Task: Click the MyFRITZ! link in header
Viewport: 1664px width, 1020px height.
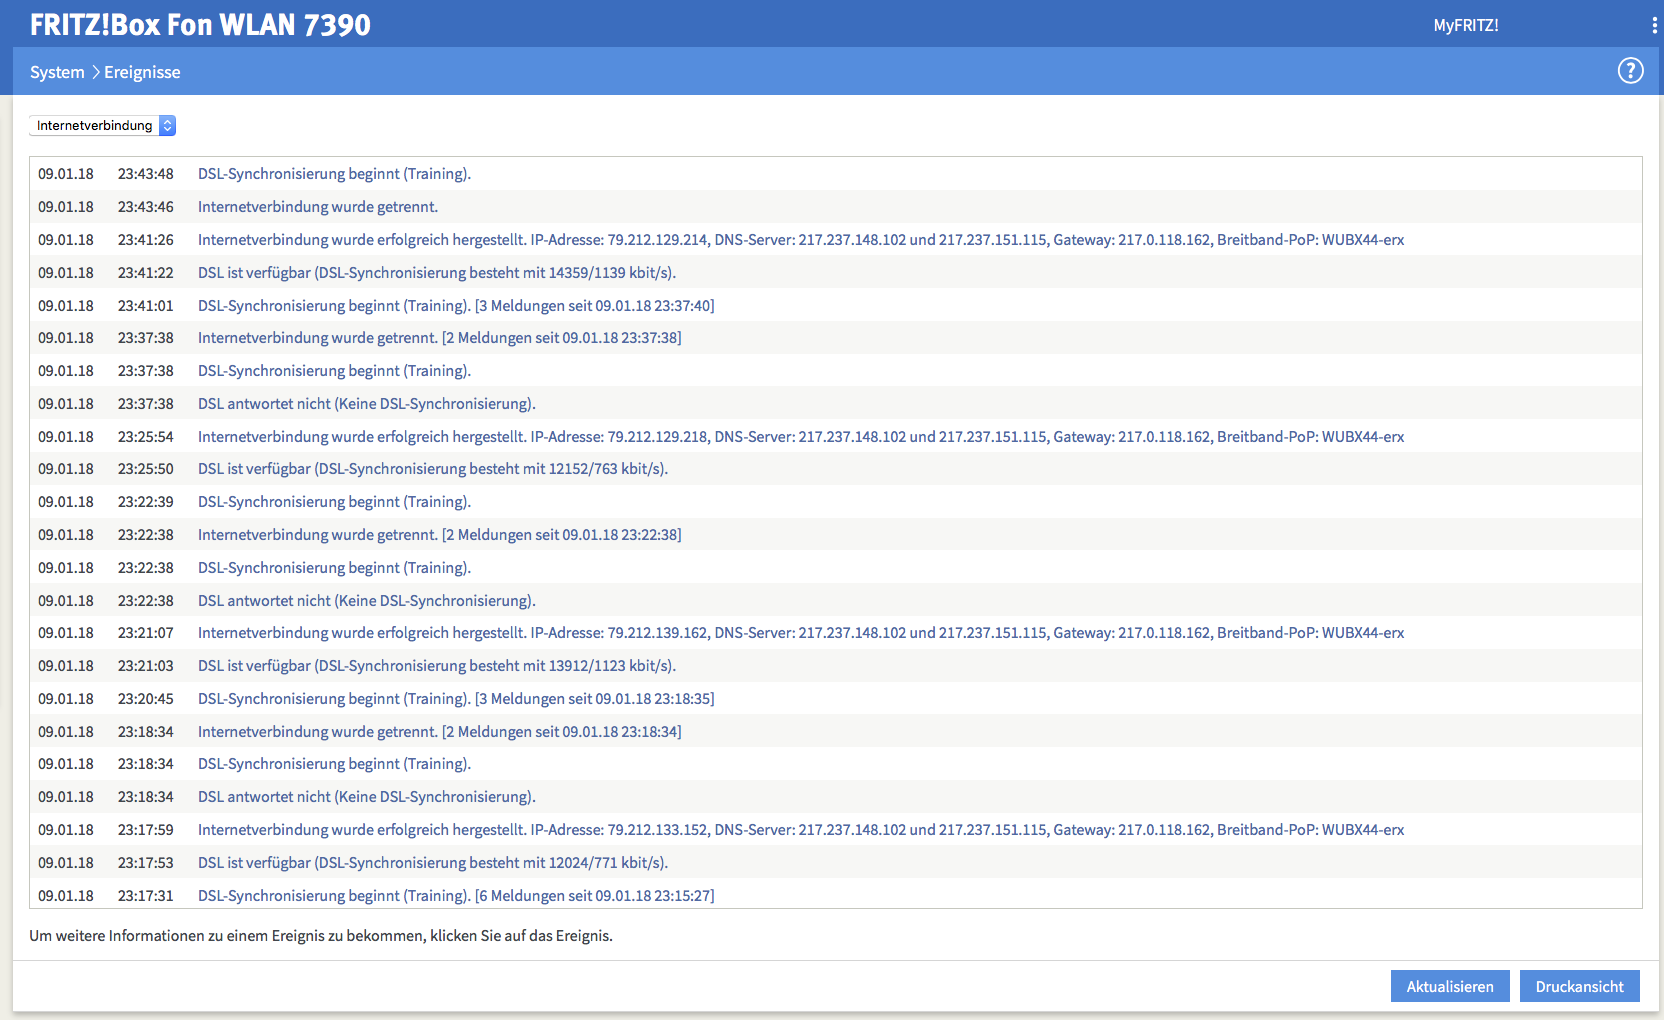Action: click(x=1465, y=25)
